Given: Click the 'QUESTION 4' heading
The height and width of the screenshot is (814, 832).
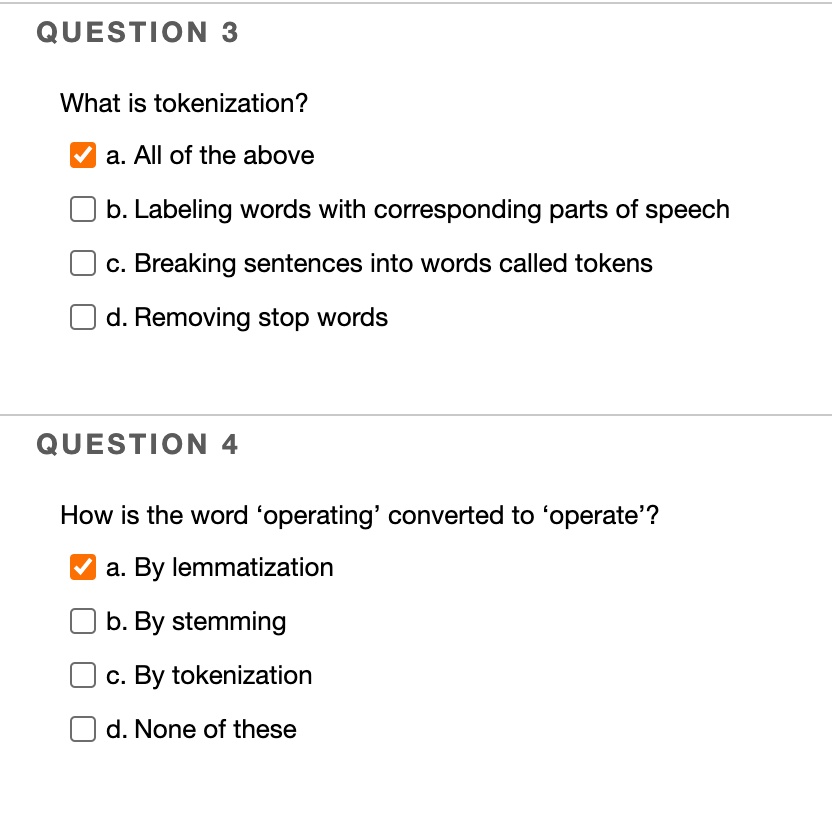Looking at the screenshot, I should coord(137,444).
